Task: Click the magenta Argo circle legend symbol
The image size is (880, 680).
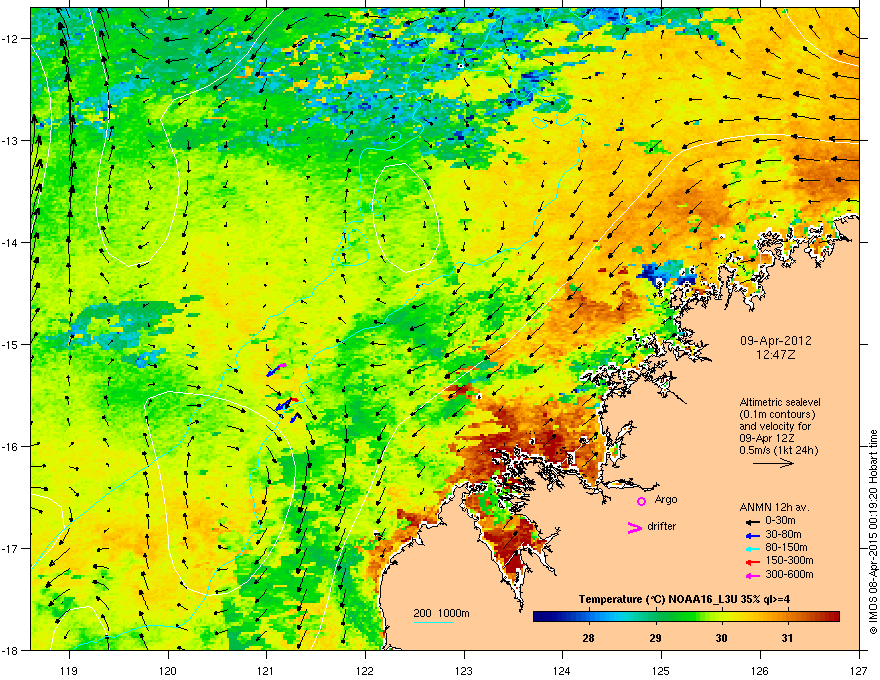Action: [x=641, y=501]
